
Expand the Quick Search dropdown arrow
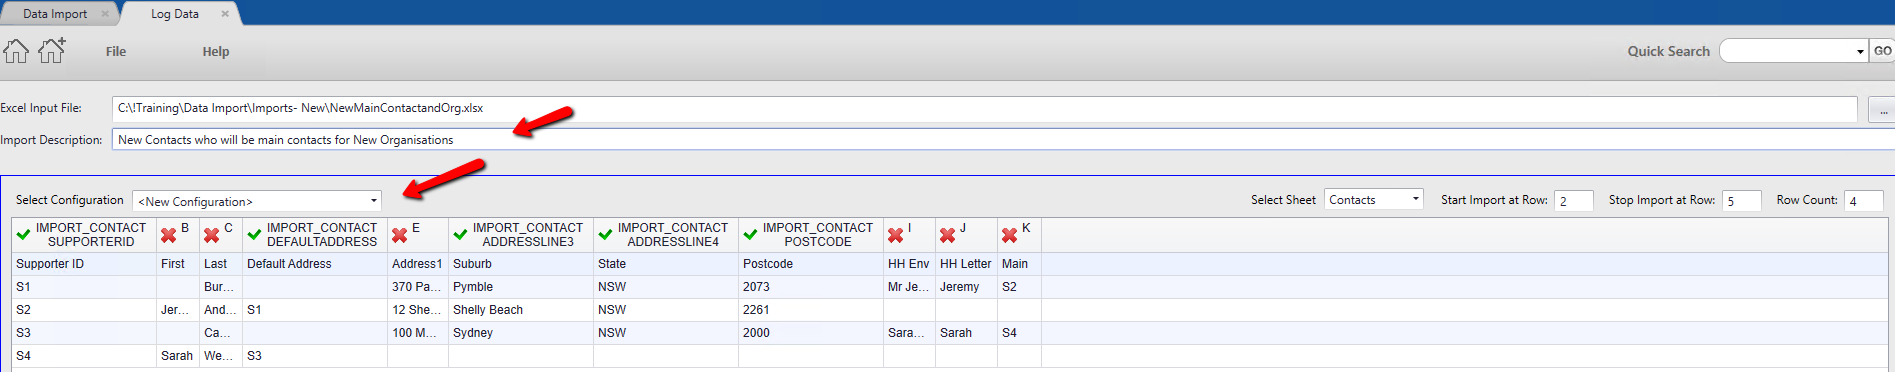pyautogui.click(x=1860, y=52)
